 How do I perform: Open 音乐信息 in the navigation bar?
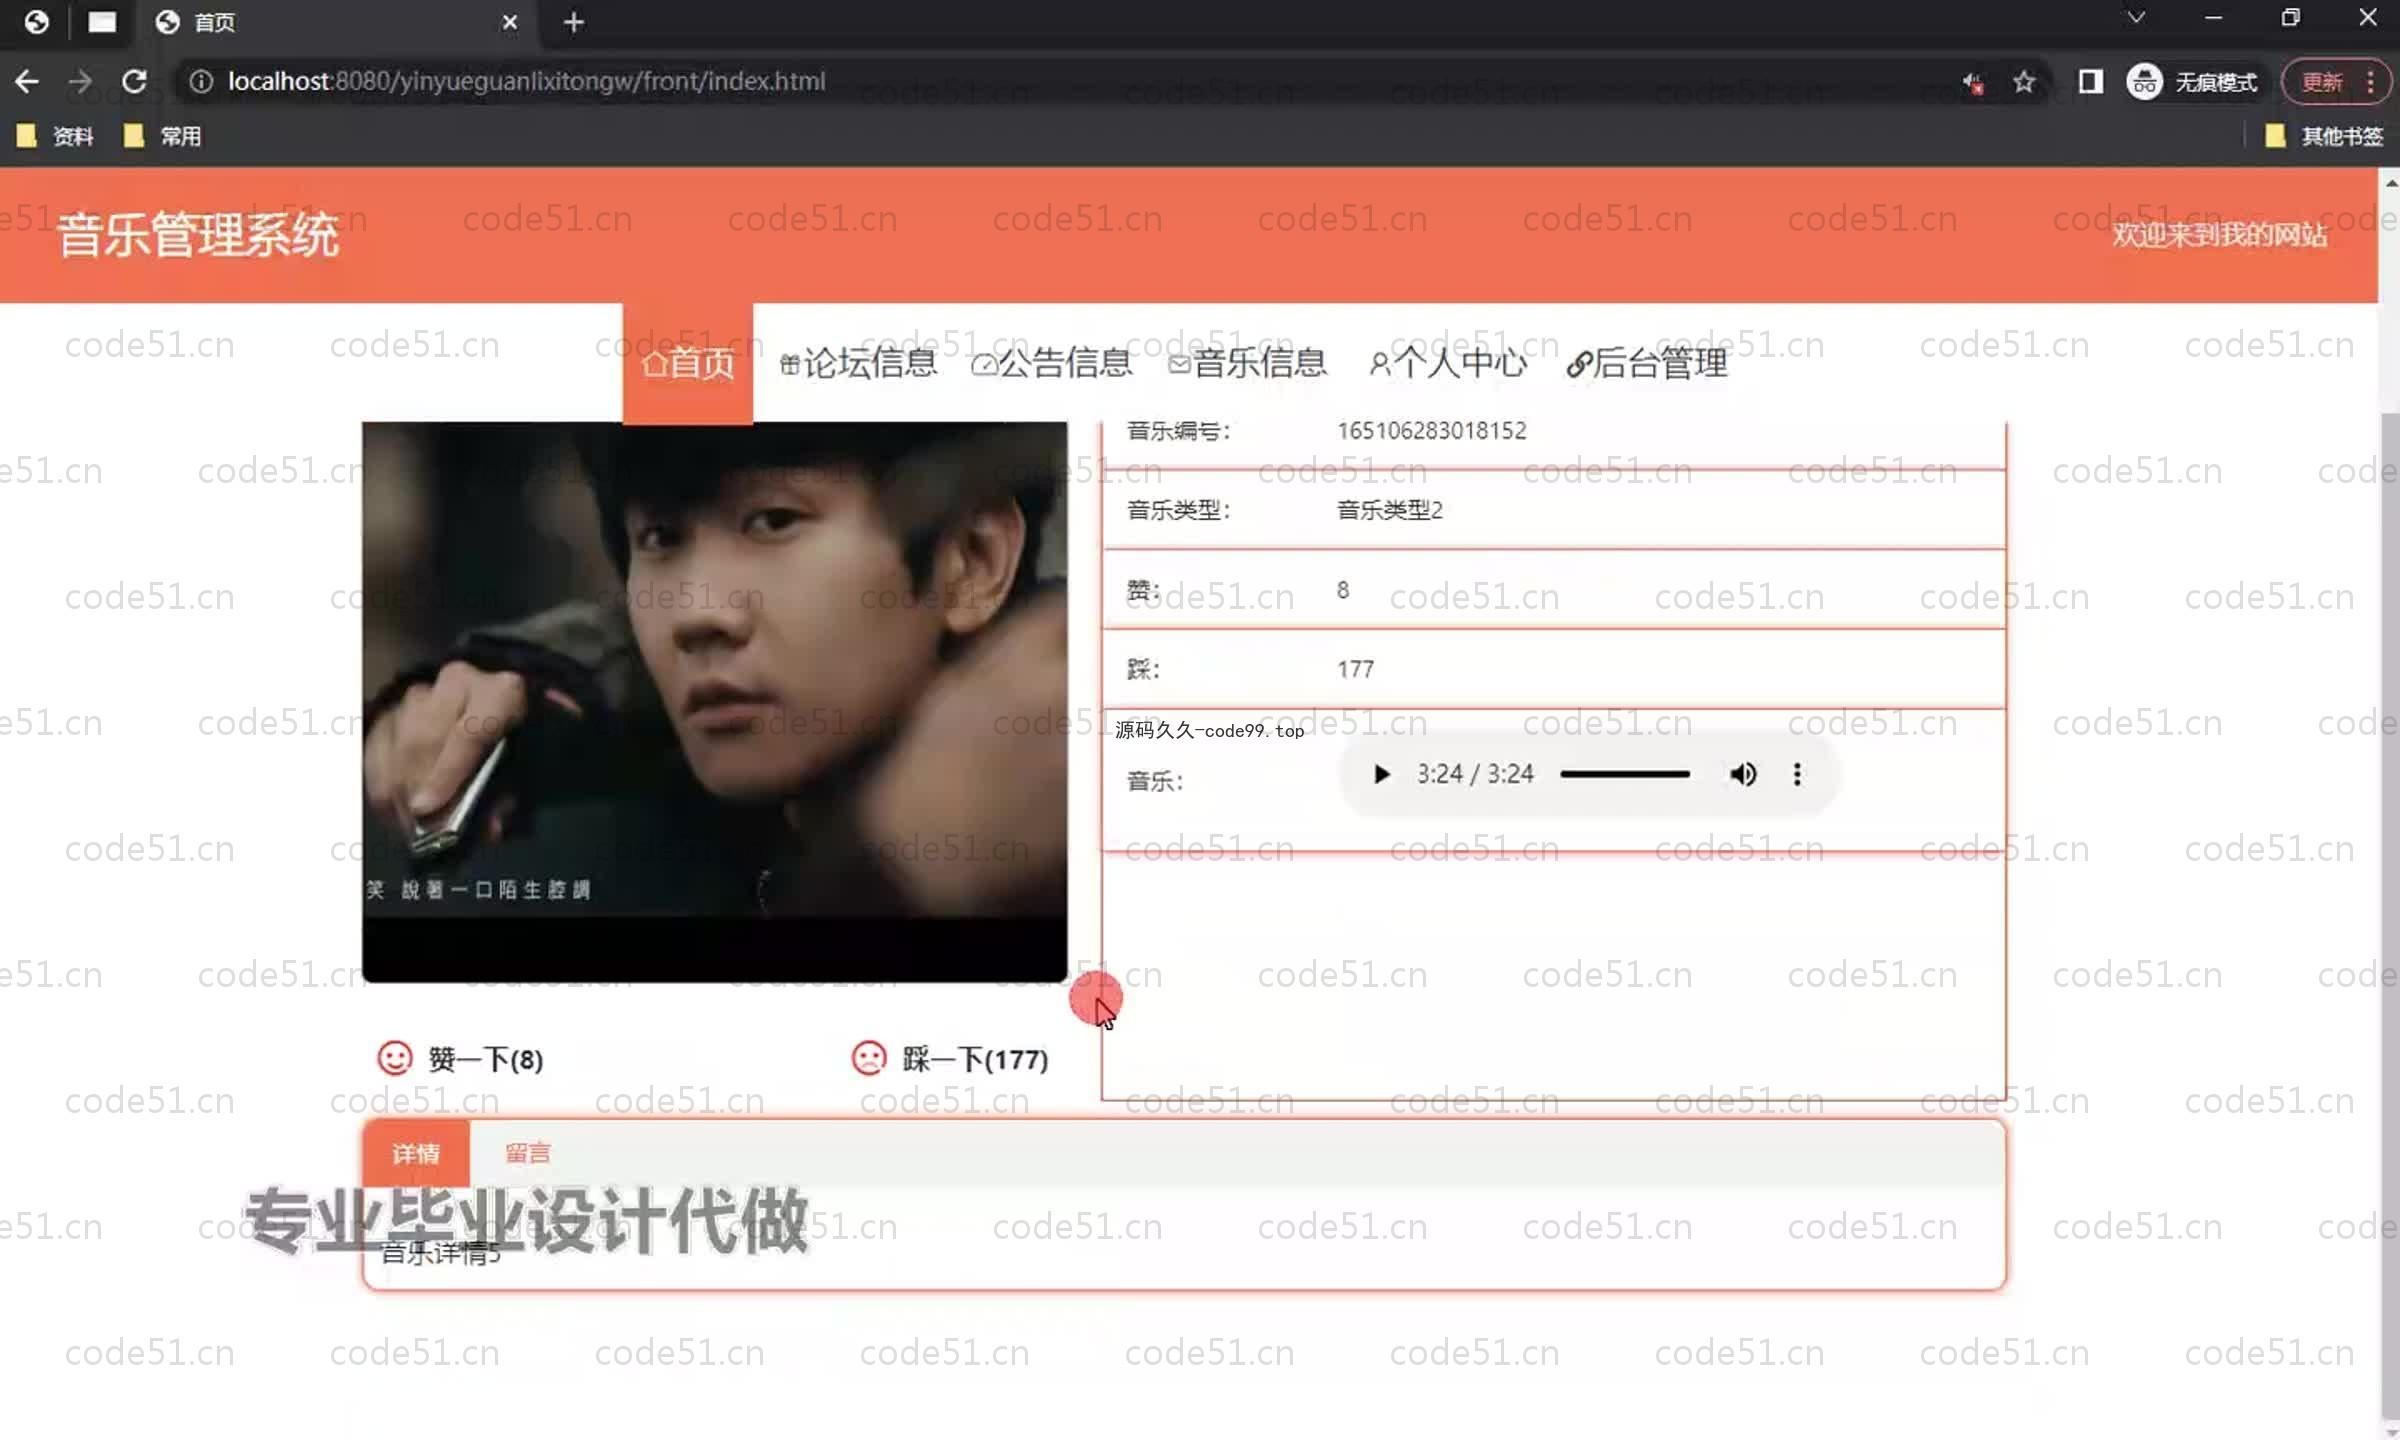[1248, 363]
